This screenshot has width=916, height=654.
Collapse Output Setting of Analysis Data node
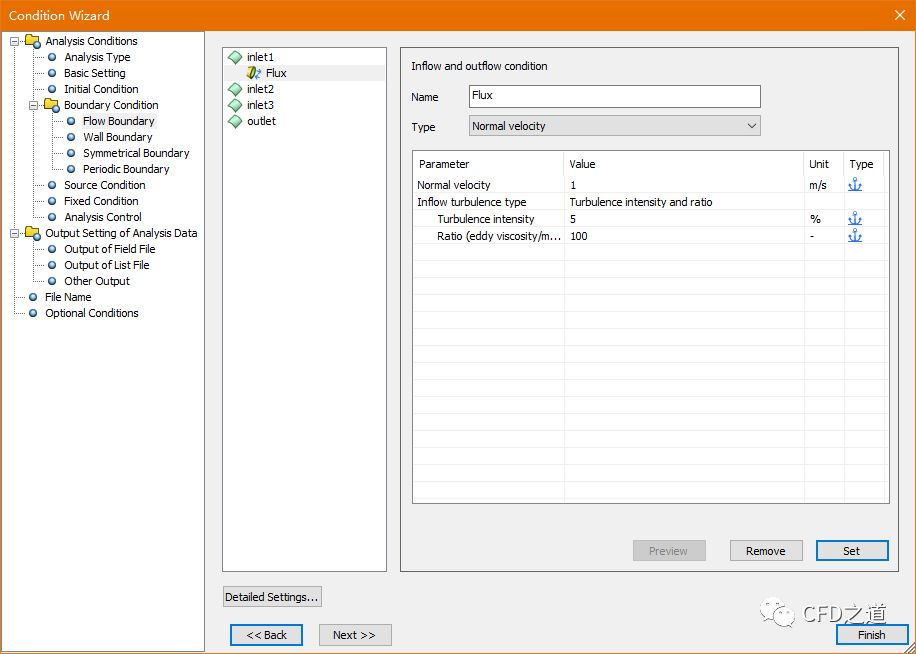pos(16,233)
